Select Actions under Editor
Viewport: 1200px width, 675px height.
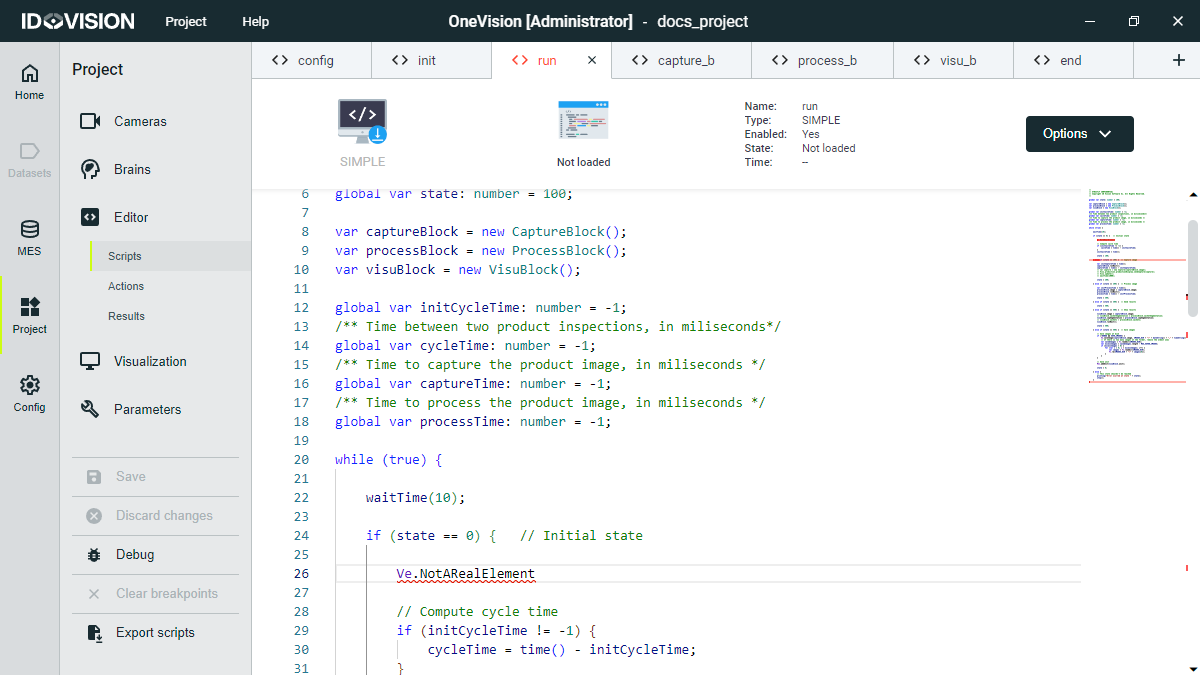[x=126, y=286]
